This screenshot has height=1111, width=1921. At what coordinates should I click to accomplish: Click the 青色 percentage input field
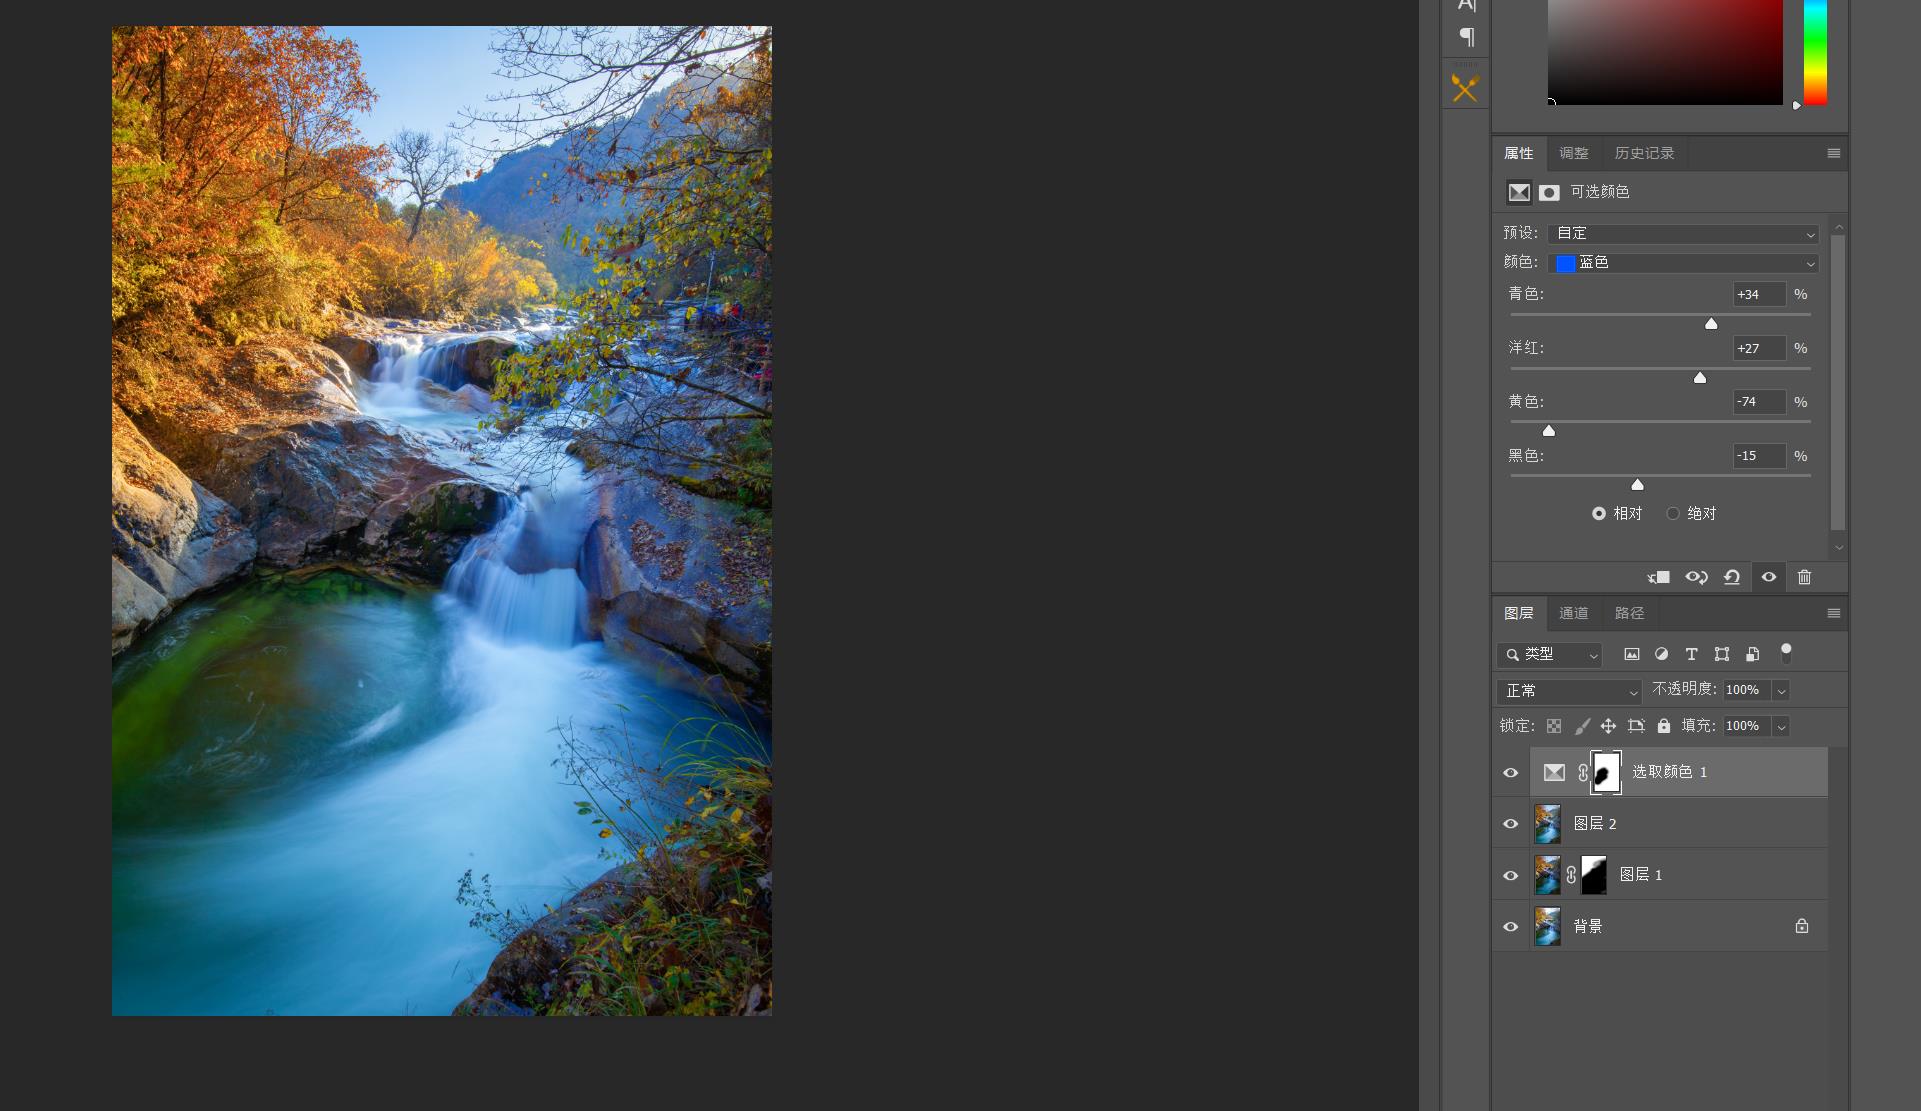click(1758, 294)
